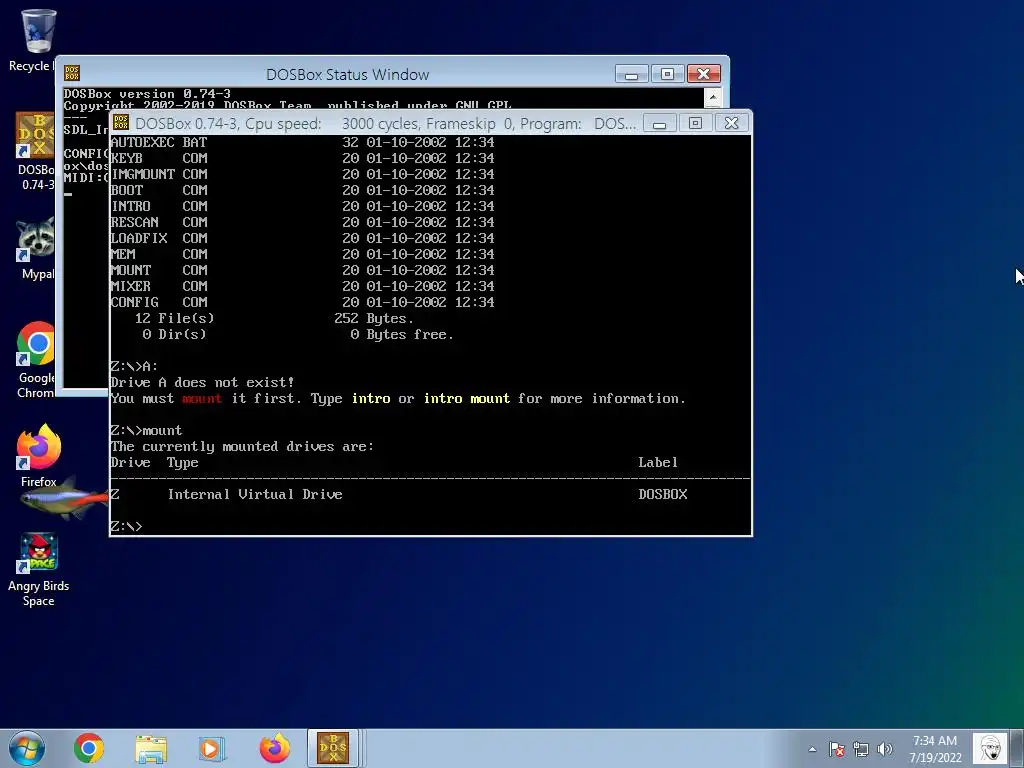1024x768 pixels.
Task: Maximize the DOSBox Status Window
Action: [x=667, y=74]
